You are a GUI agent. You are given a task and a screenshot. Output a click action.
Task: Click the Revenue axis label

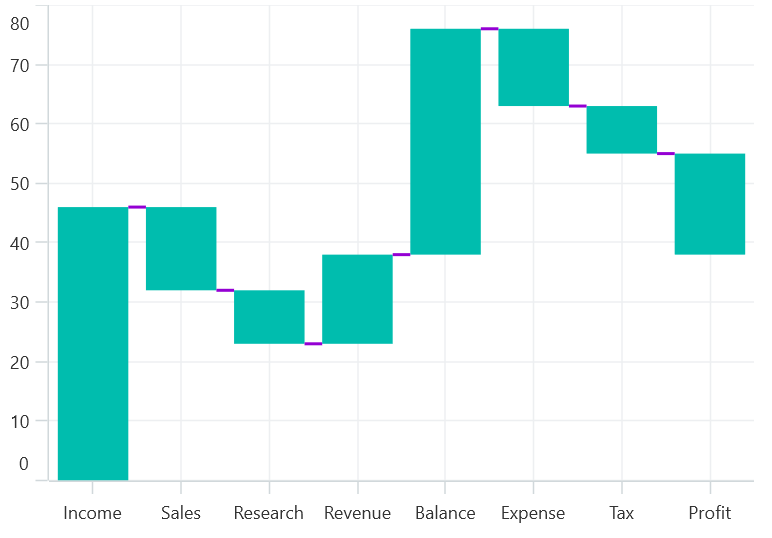click(357, 513)
